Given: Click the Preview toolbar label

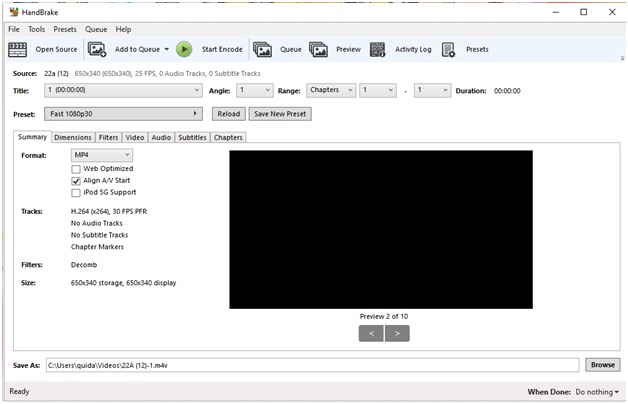Looking at the screenshot, I should pos(348,50).
